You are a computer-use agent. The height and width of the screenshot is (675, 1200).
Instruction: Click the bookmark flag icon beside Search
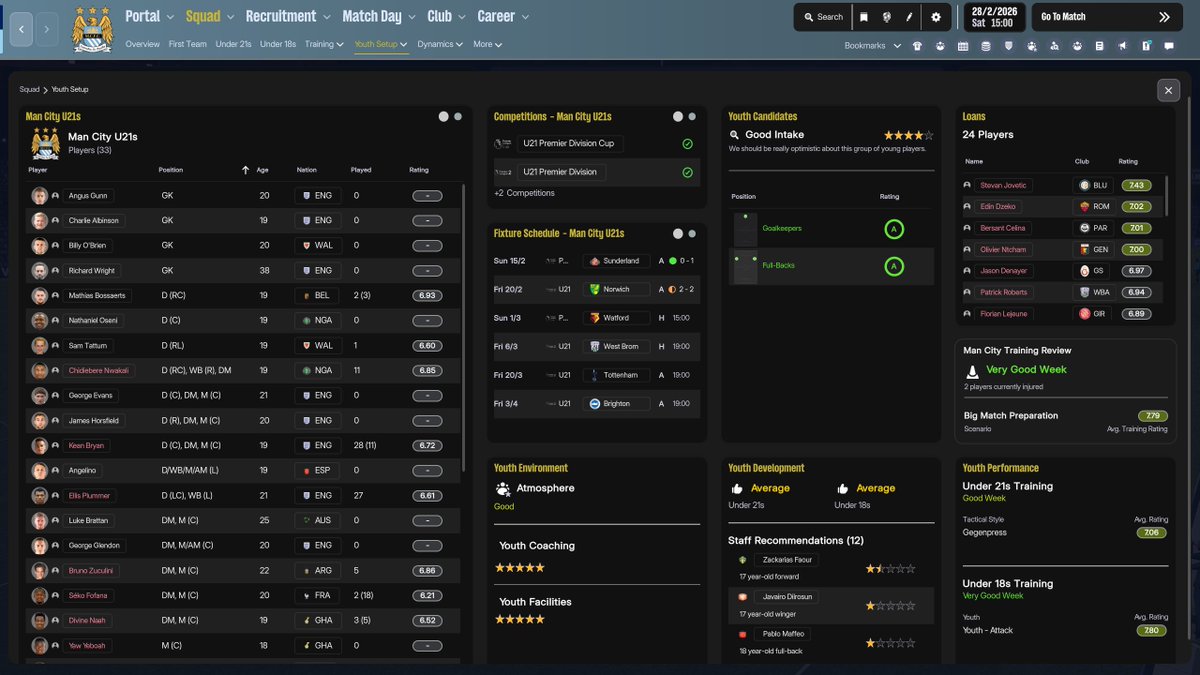point(864,17)
